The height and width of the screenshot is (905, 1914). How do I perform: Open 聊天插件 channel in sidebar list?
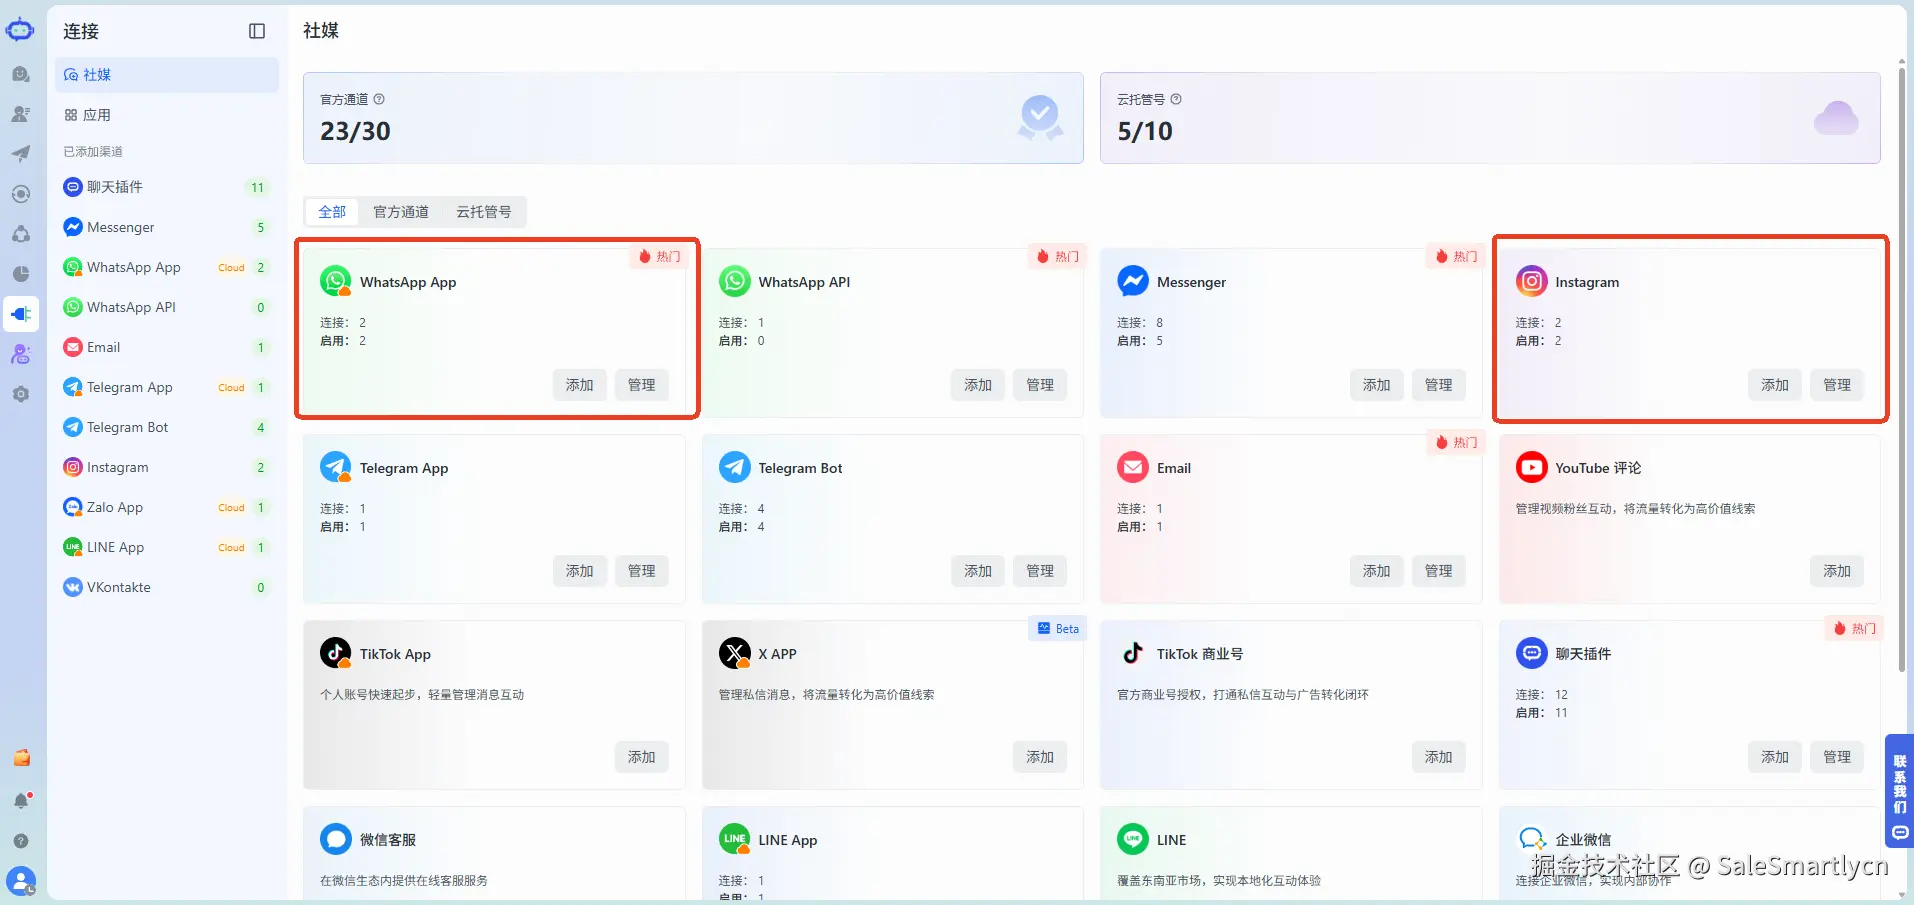pyautogui.click(x=167, y=187)
